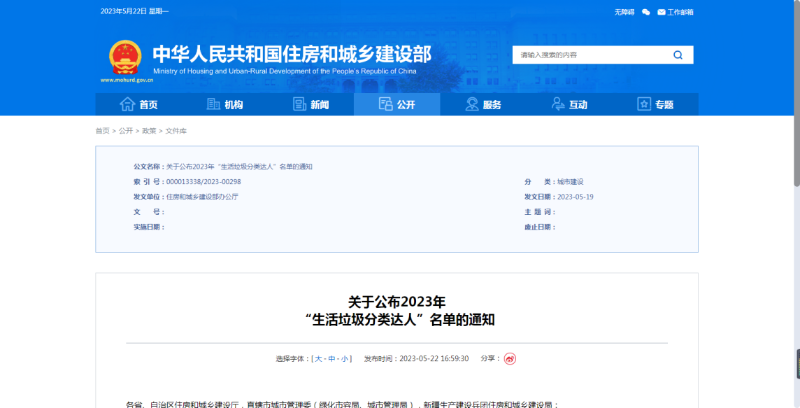The width and height of the screenshot is (800, 408).
Task: Click the search magnifier icon
Action: click(x=678, y=55)
